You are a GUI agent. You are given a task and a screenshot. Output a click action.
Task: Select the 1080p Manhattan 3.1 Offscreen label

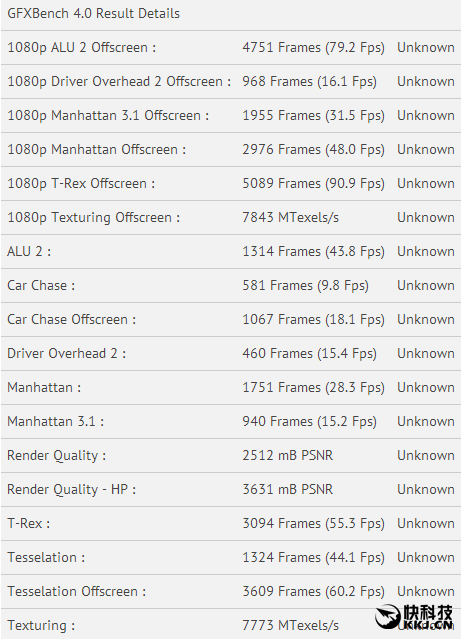(x=108, y=116)
